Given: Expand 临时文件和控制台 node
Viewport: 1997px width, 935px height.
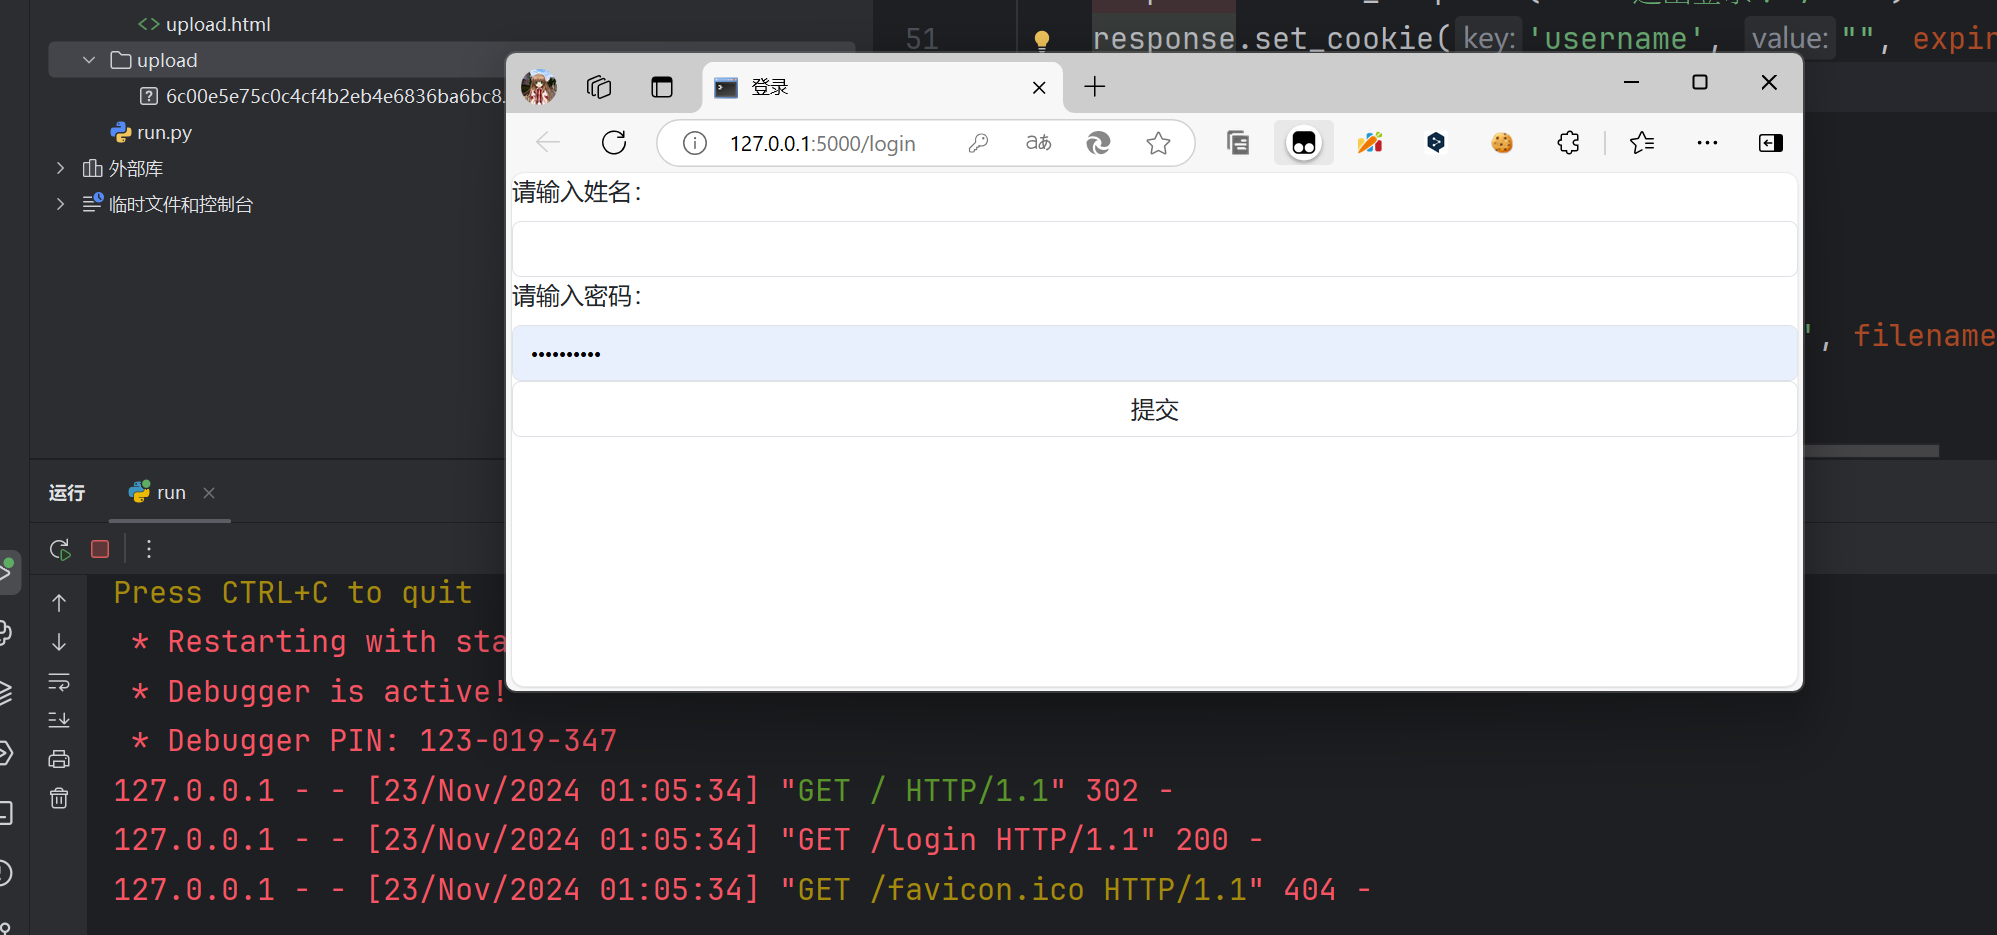Looking at the screenshot, I should pos(61,204).
